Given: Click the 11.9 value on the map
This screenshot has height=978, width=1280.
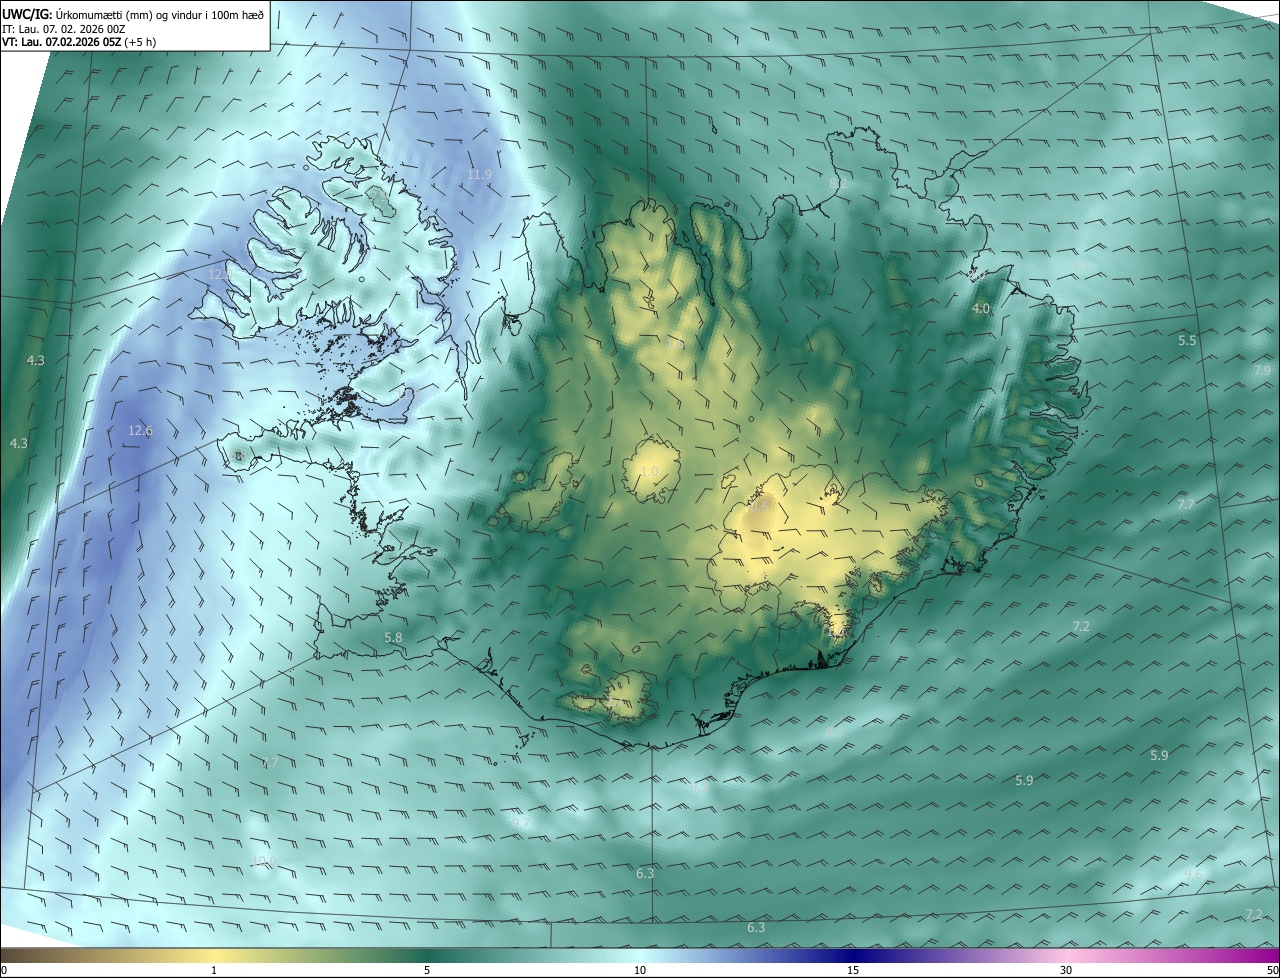Looking at the screenshot, I should click(x=480, y=175).
